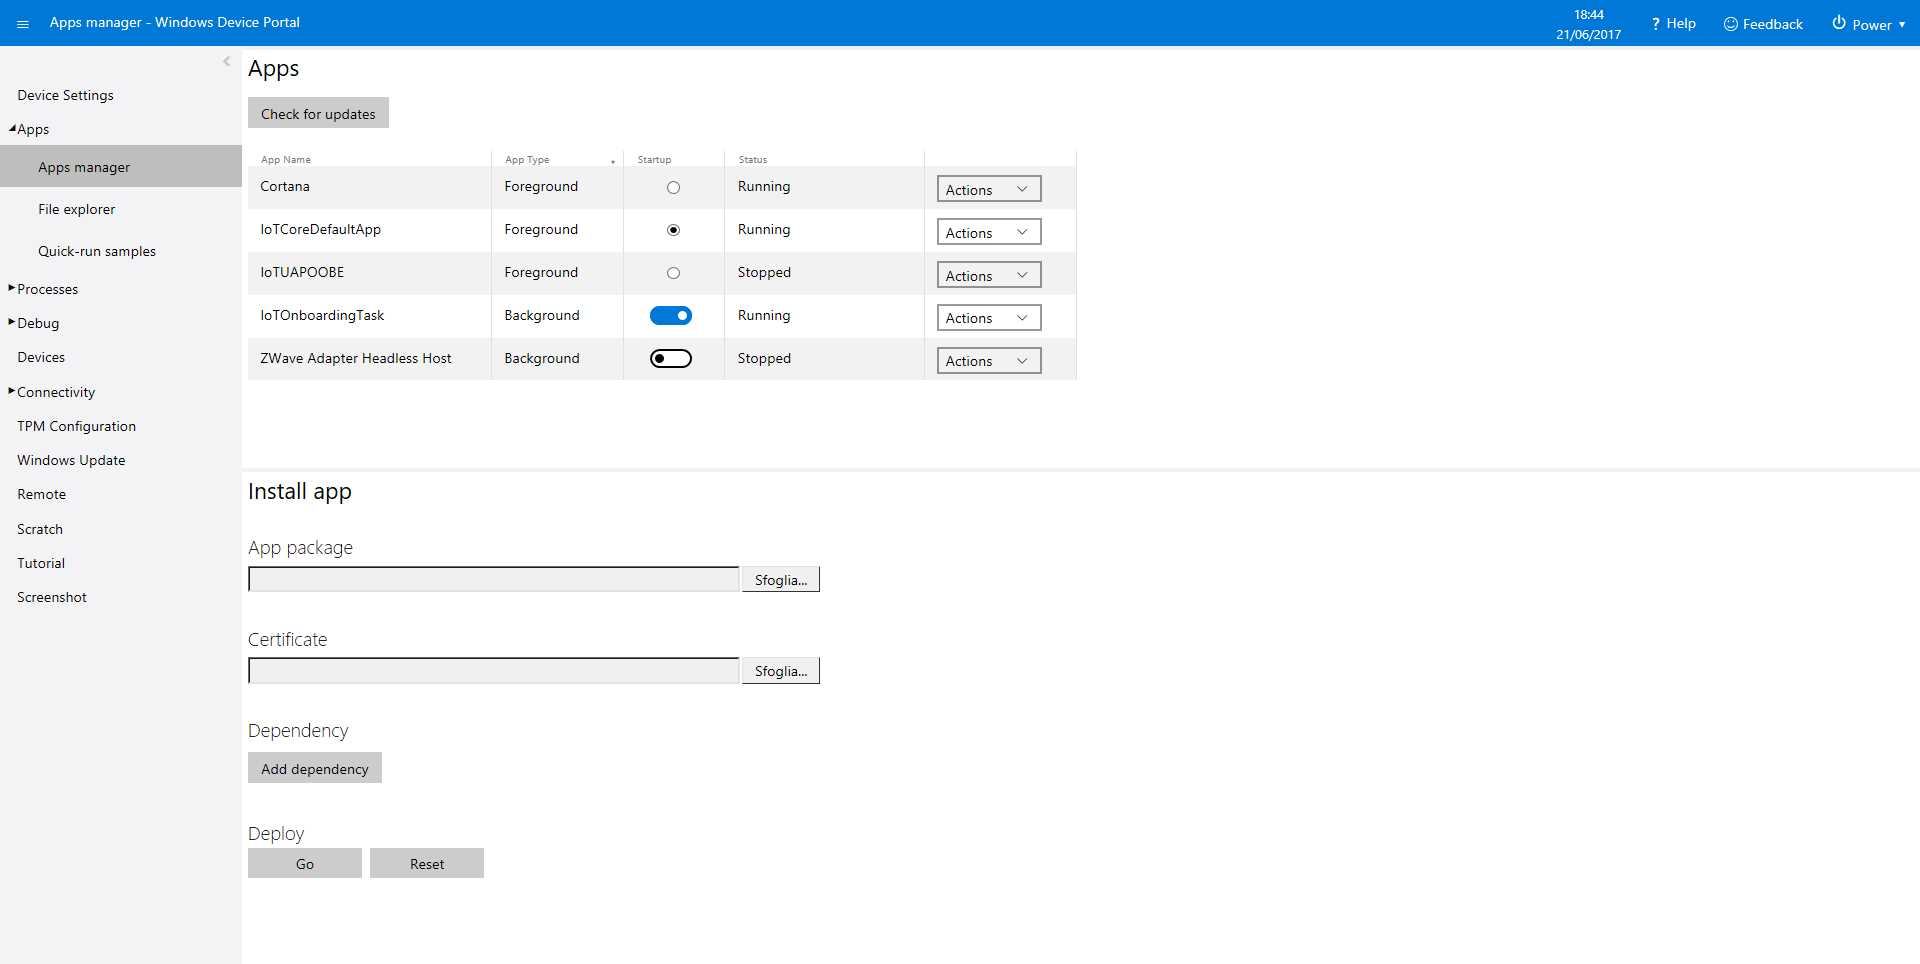Viewport: 1920px width, 964px height.
Task: Select IoTCoreDefaultApp startup radio button
Action: [673, 230]
